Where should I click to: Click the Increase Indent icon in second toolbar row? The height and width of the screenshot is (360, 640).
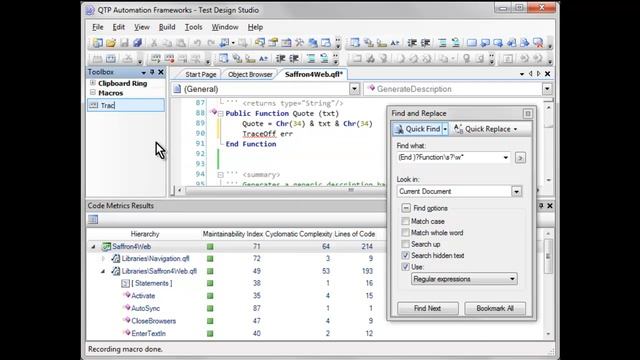[294, 59]
